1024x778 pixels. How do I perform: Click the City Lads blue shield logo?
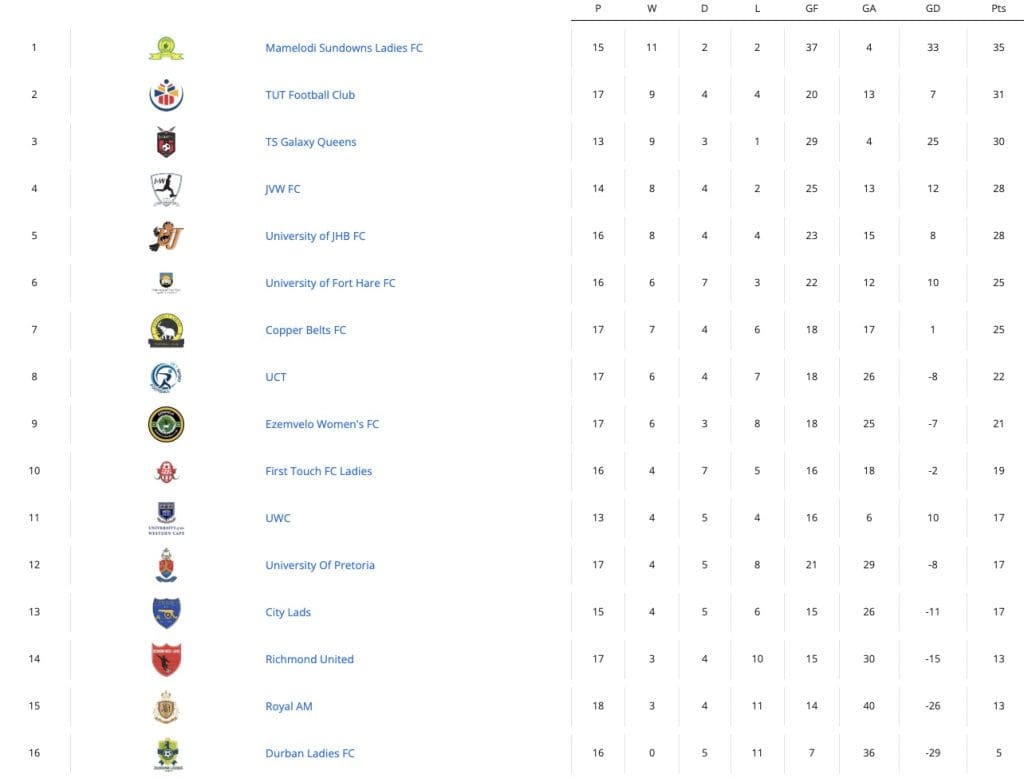(x=166, y=612)
